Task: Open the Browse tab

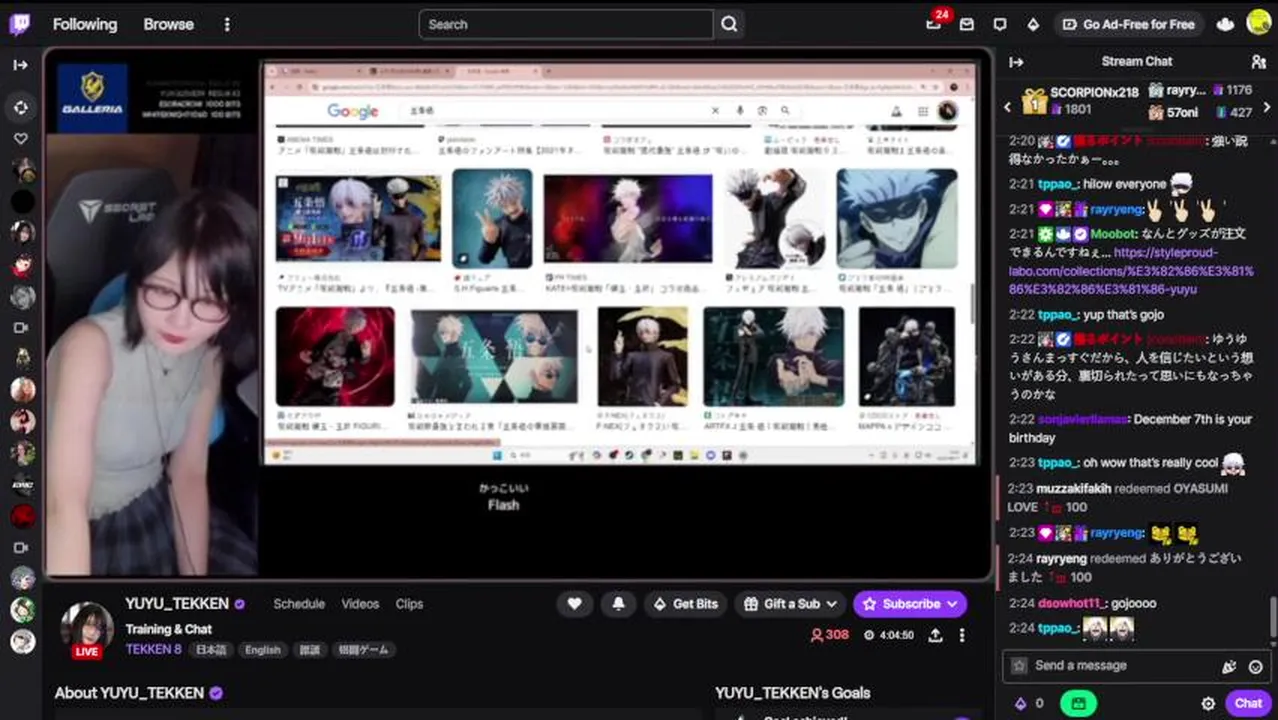Action: coord(168,24)
